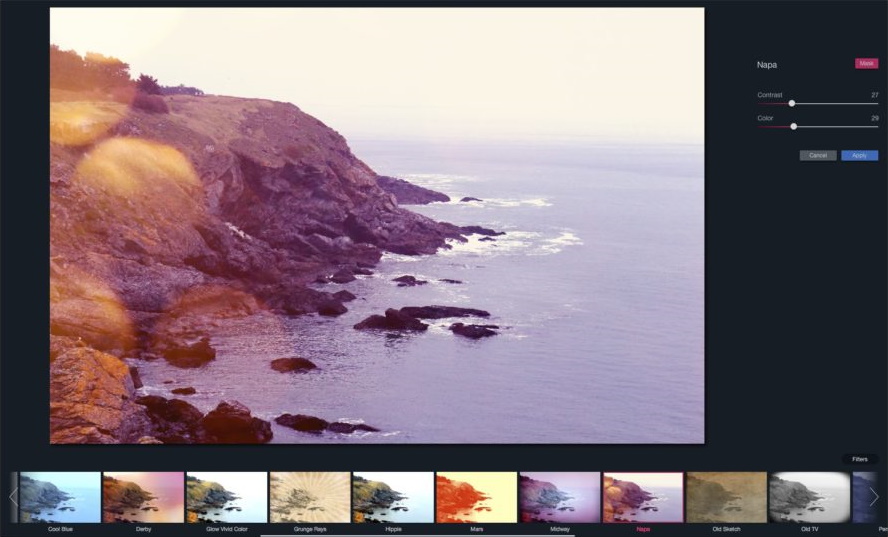Choose the Mars filter thumbnail

(476, 497)
